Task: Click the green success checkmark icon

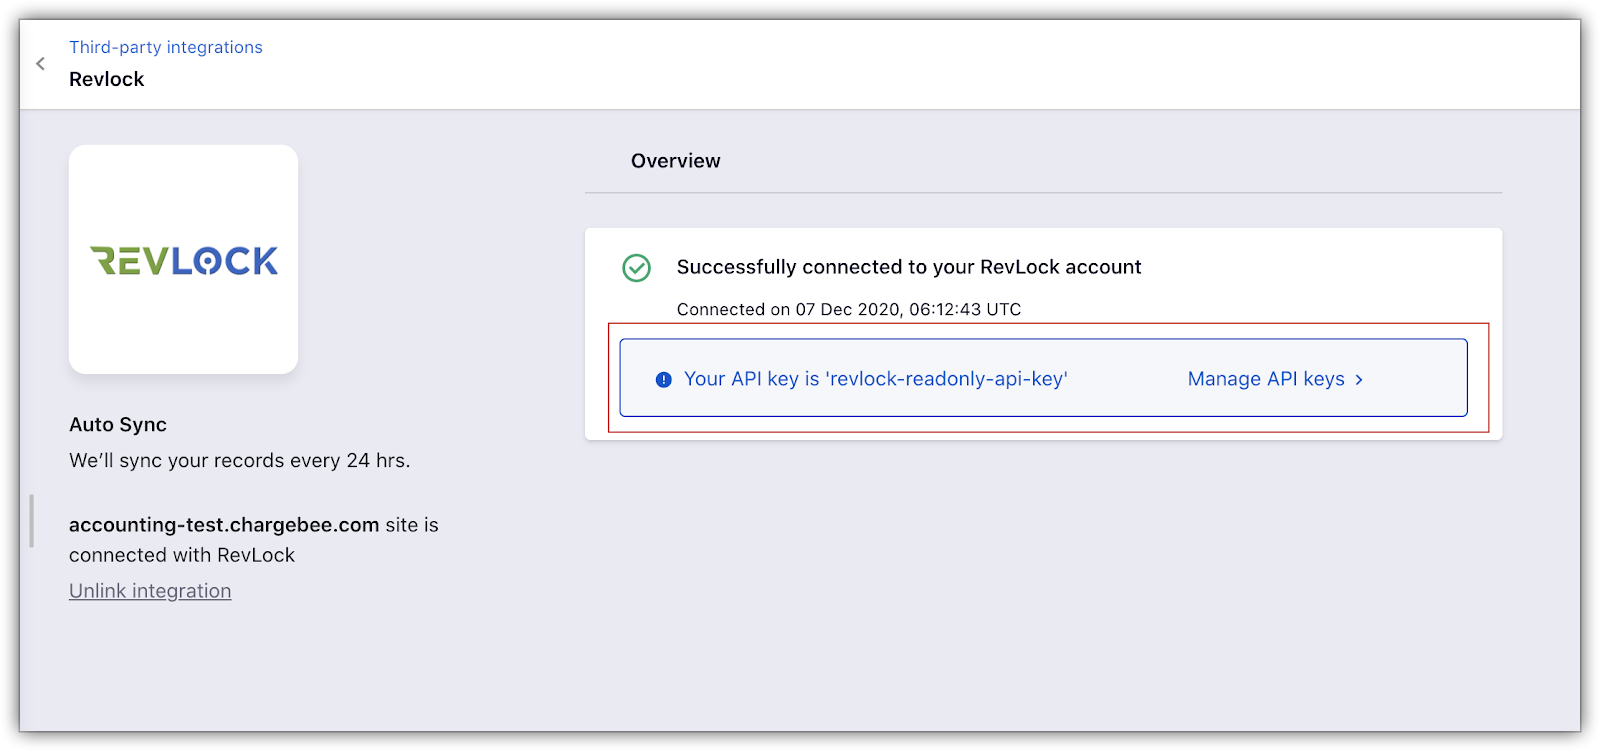Action: point(637,268)
